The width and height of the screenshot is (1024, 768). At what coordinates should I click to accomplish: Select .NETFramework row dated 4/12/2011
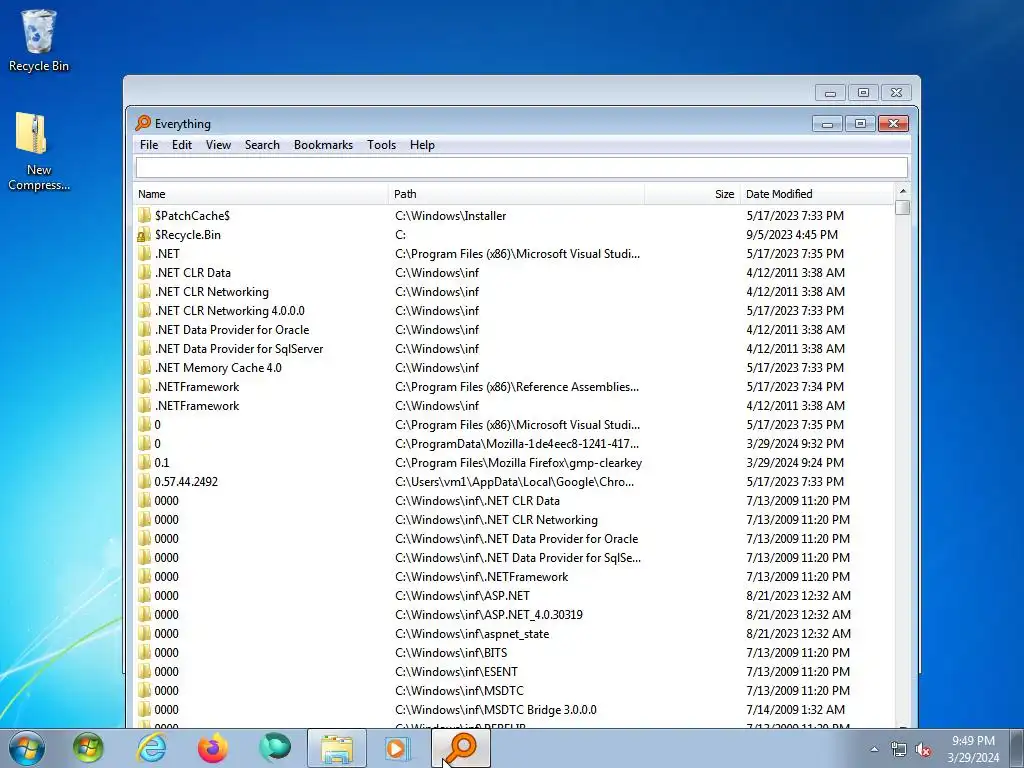click(x=513, y=406)
